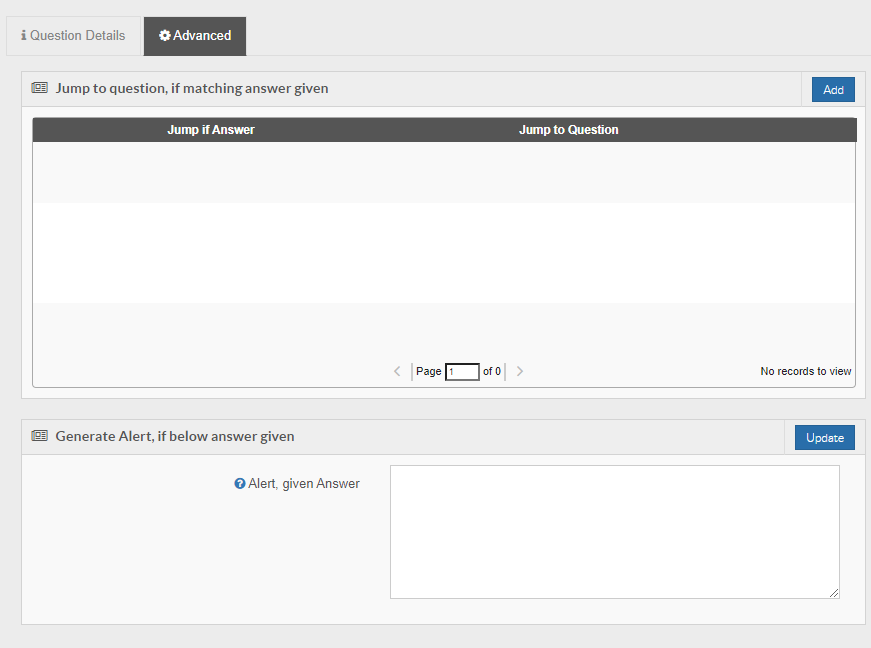This screenshot has height=648, width=871.
Task: Go to the next page of jump records
Action: click(520, 371)
